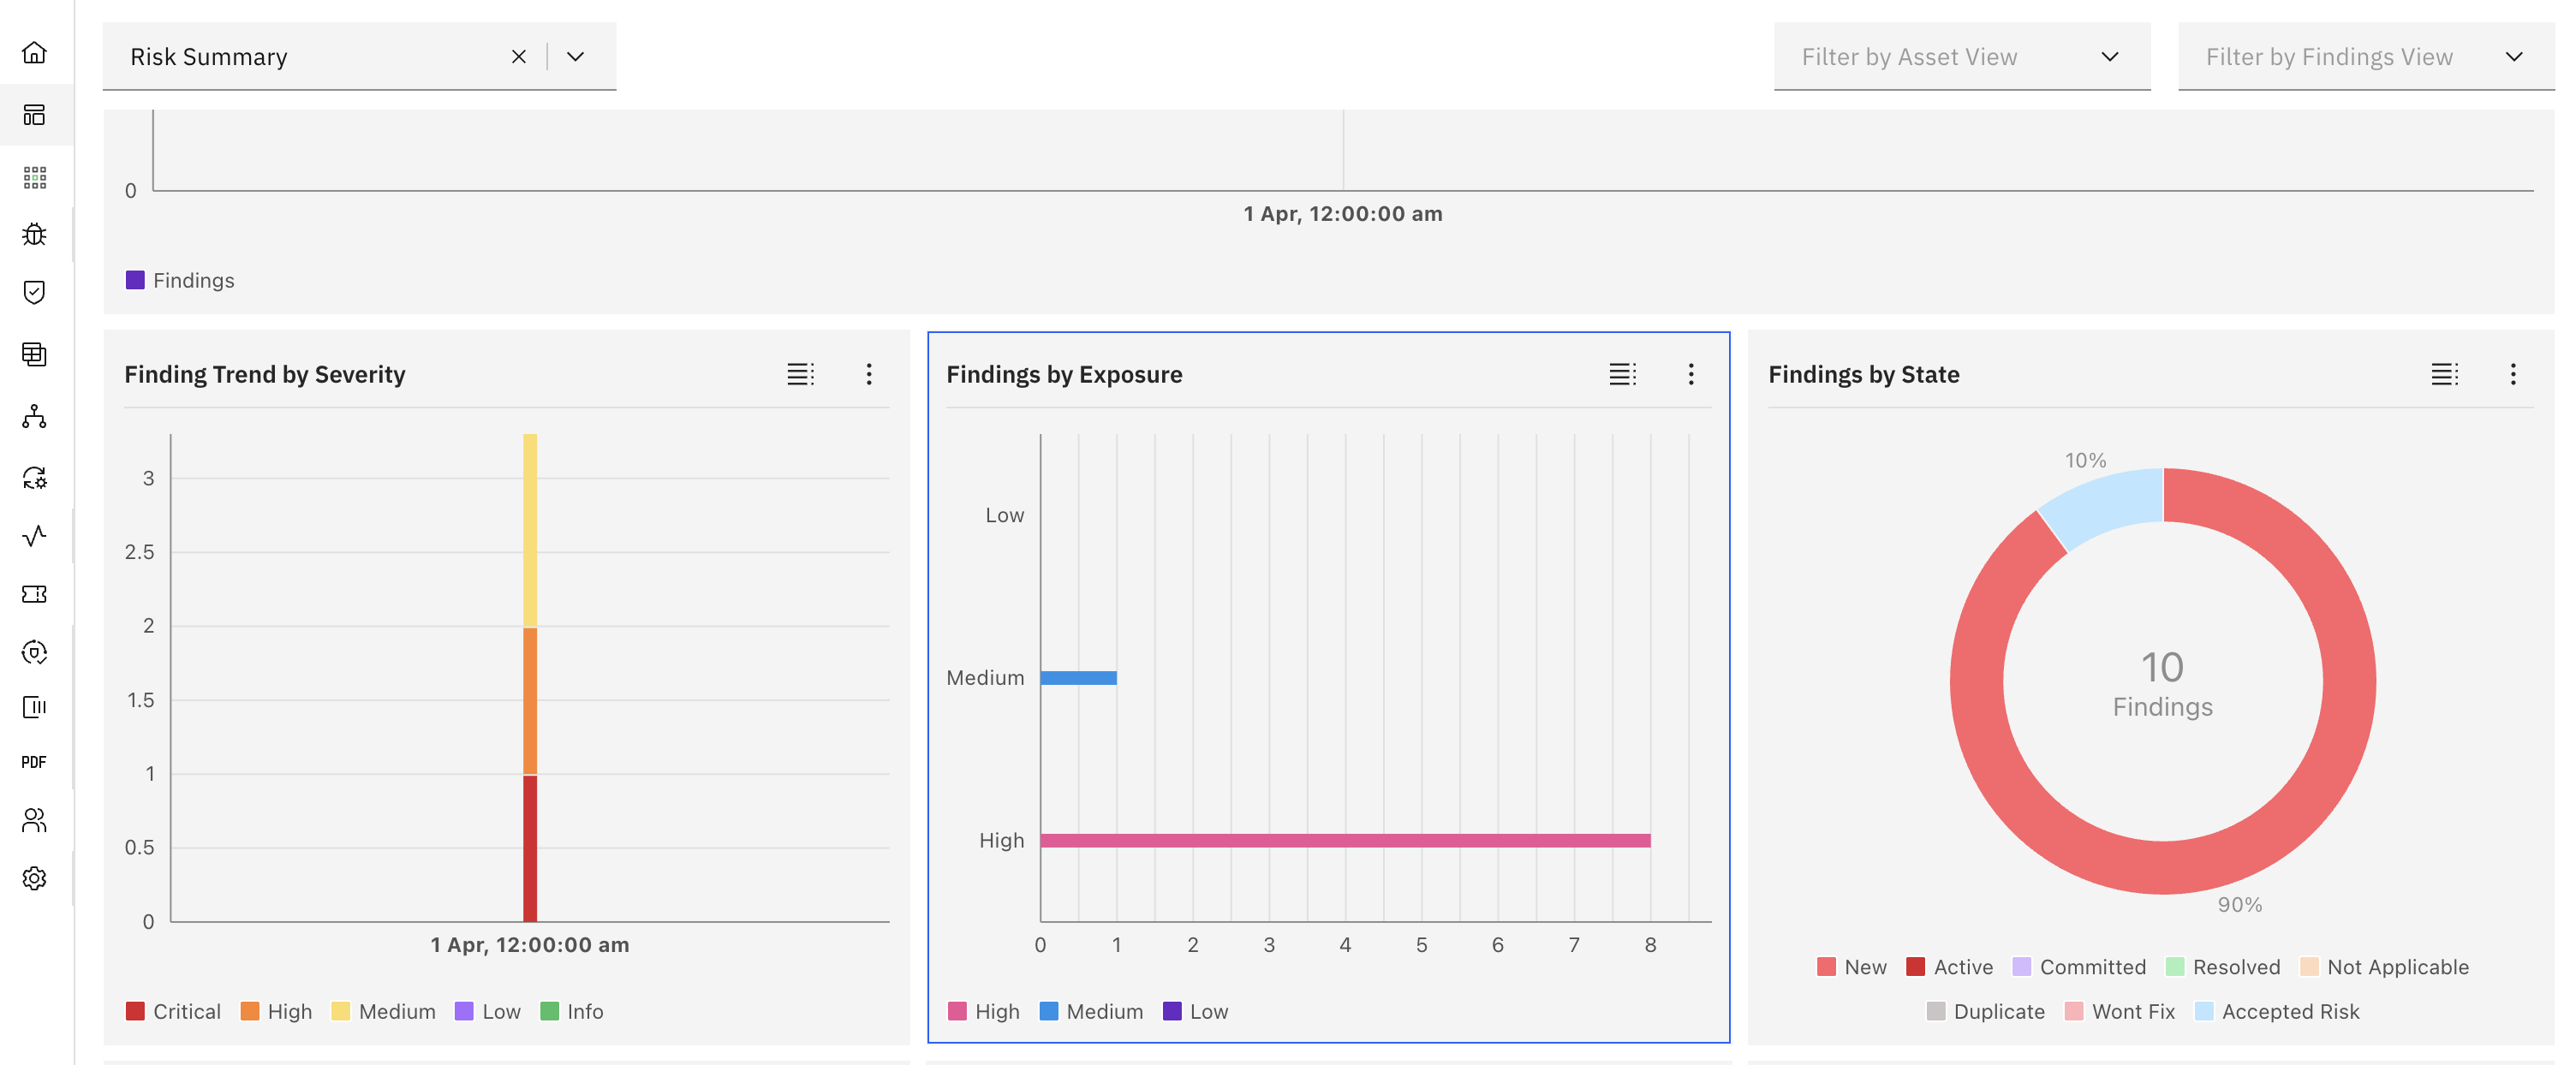The image size is (2576, 1065).
Task: Open overflow menu for Findings by State
Action: pos(2512,374)
